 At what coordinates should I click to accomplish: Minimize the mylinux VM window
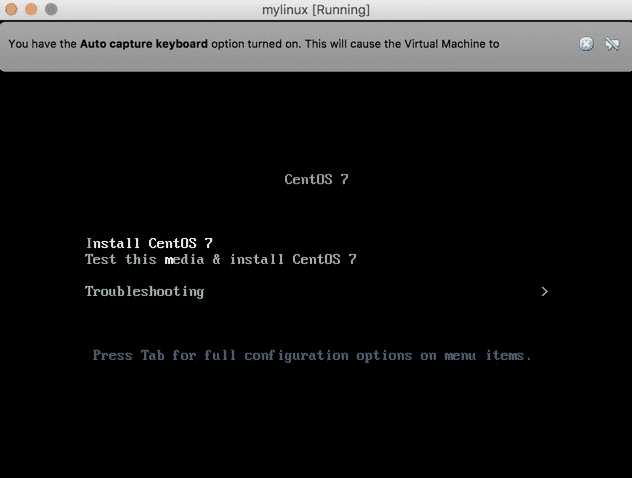click(x=30, y=10)
